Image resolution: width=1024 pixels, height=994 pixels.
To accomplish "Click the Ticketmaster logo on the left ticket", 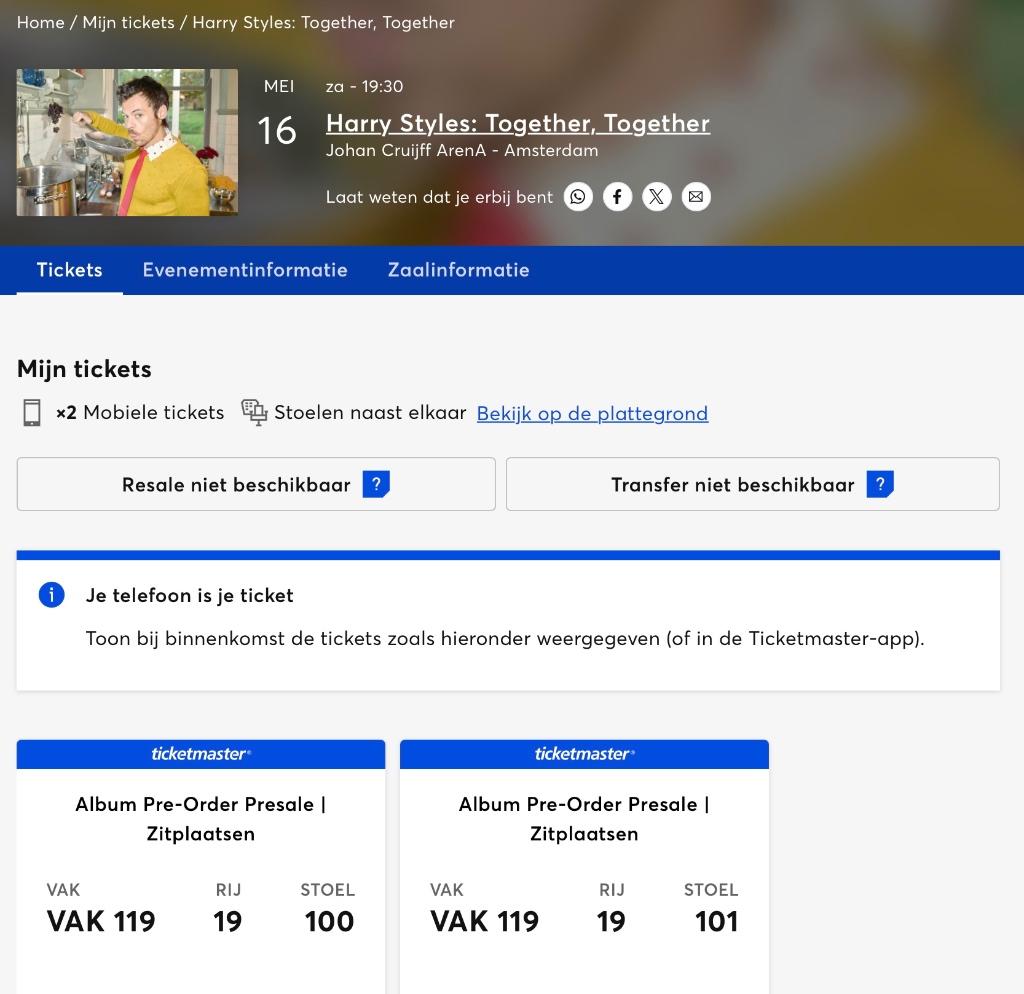I will tap(200, 754).
